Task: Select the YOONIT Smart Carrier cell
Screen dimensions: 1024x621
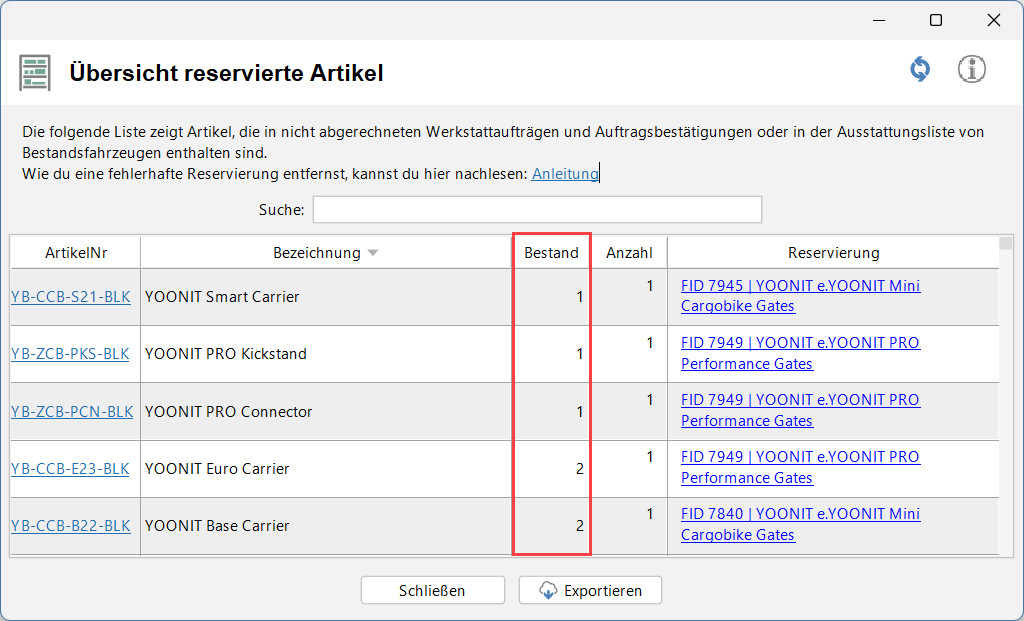Action: pos(325,296)
